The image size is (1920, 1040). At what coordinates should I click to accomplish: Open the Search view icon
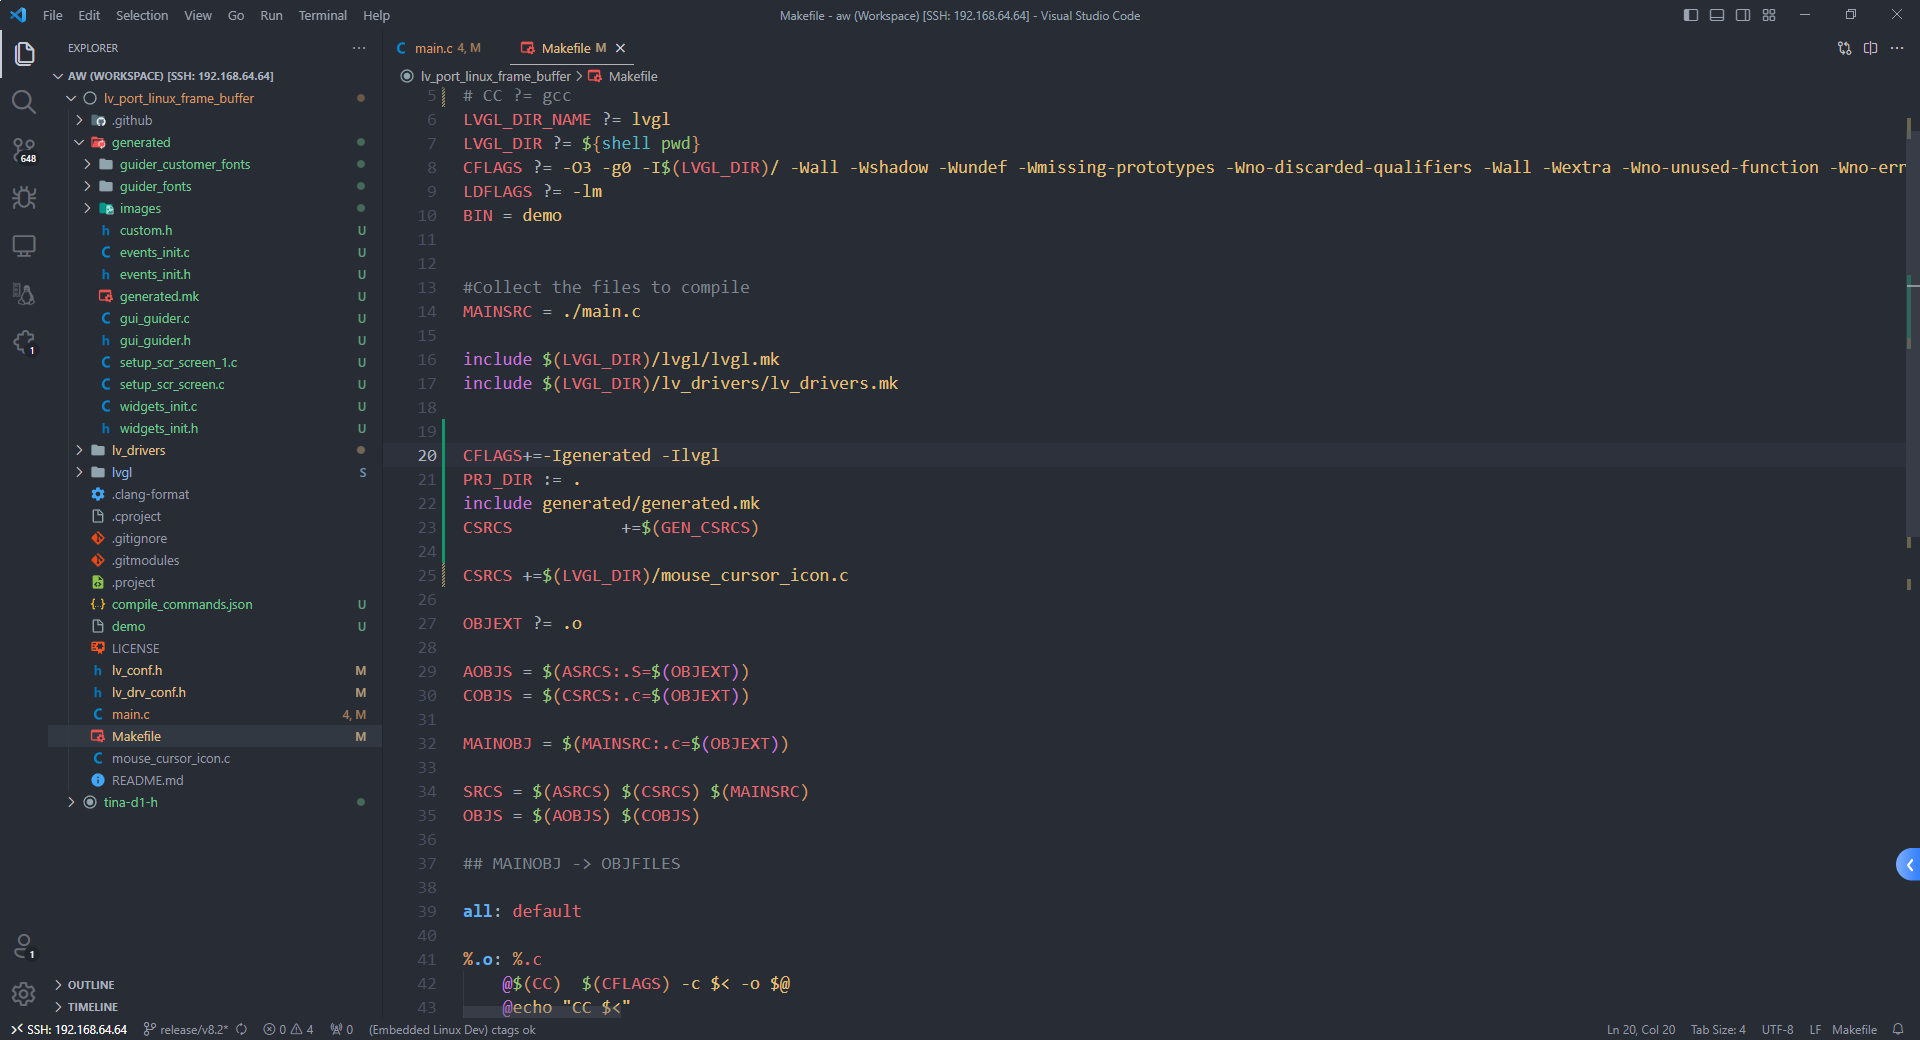(x=24, y=101)
